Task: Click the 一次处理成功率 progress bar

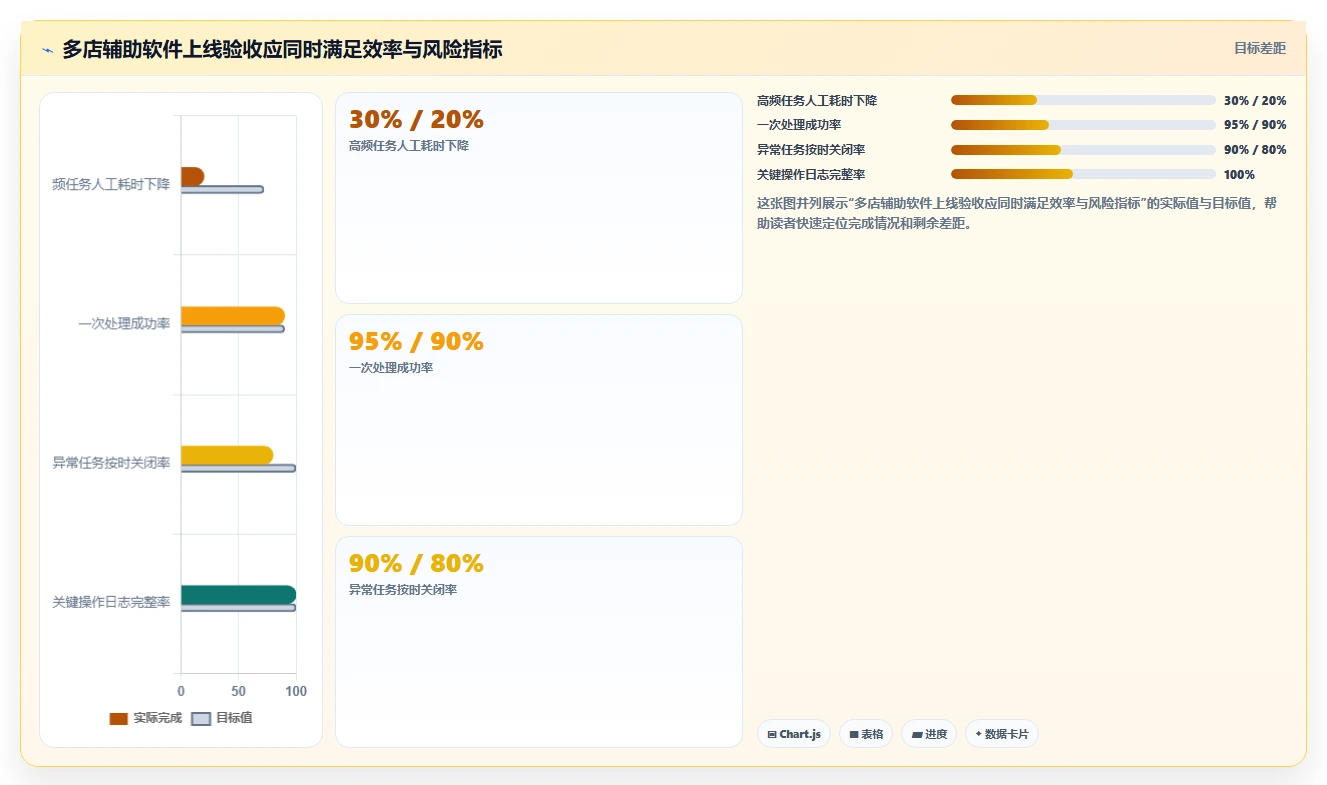Action: coord(1083,125)
